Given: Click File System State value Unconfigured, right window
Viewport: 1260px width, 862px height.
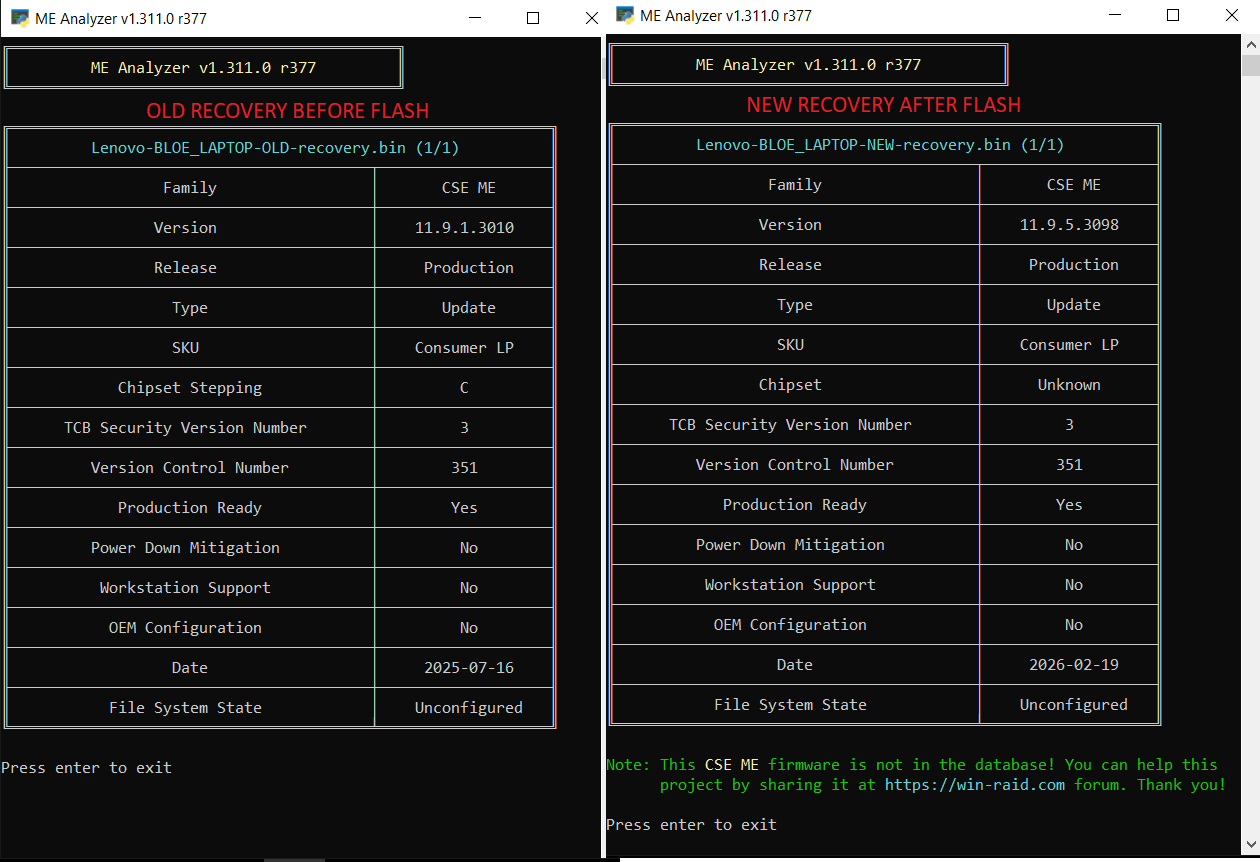Looking at the screenshot, I should pos(1074,705).
